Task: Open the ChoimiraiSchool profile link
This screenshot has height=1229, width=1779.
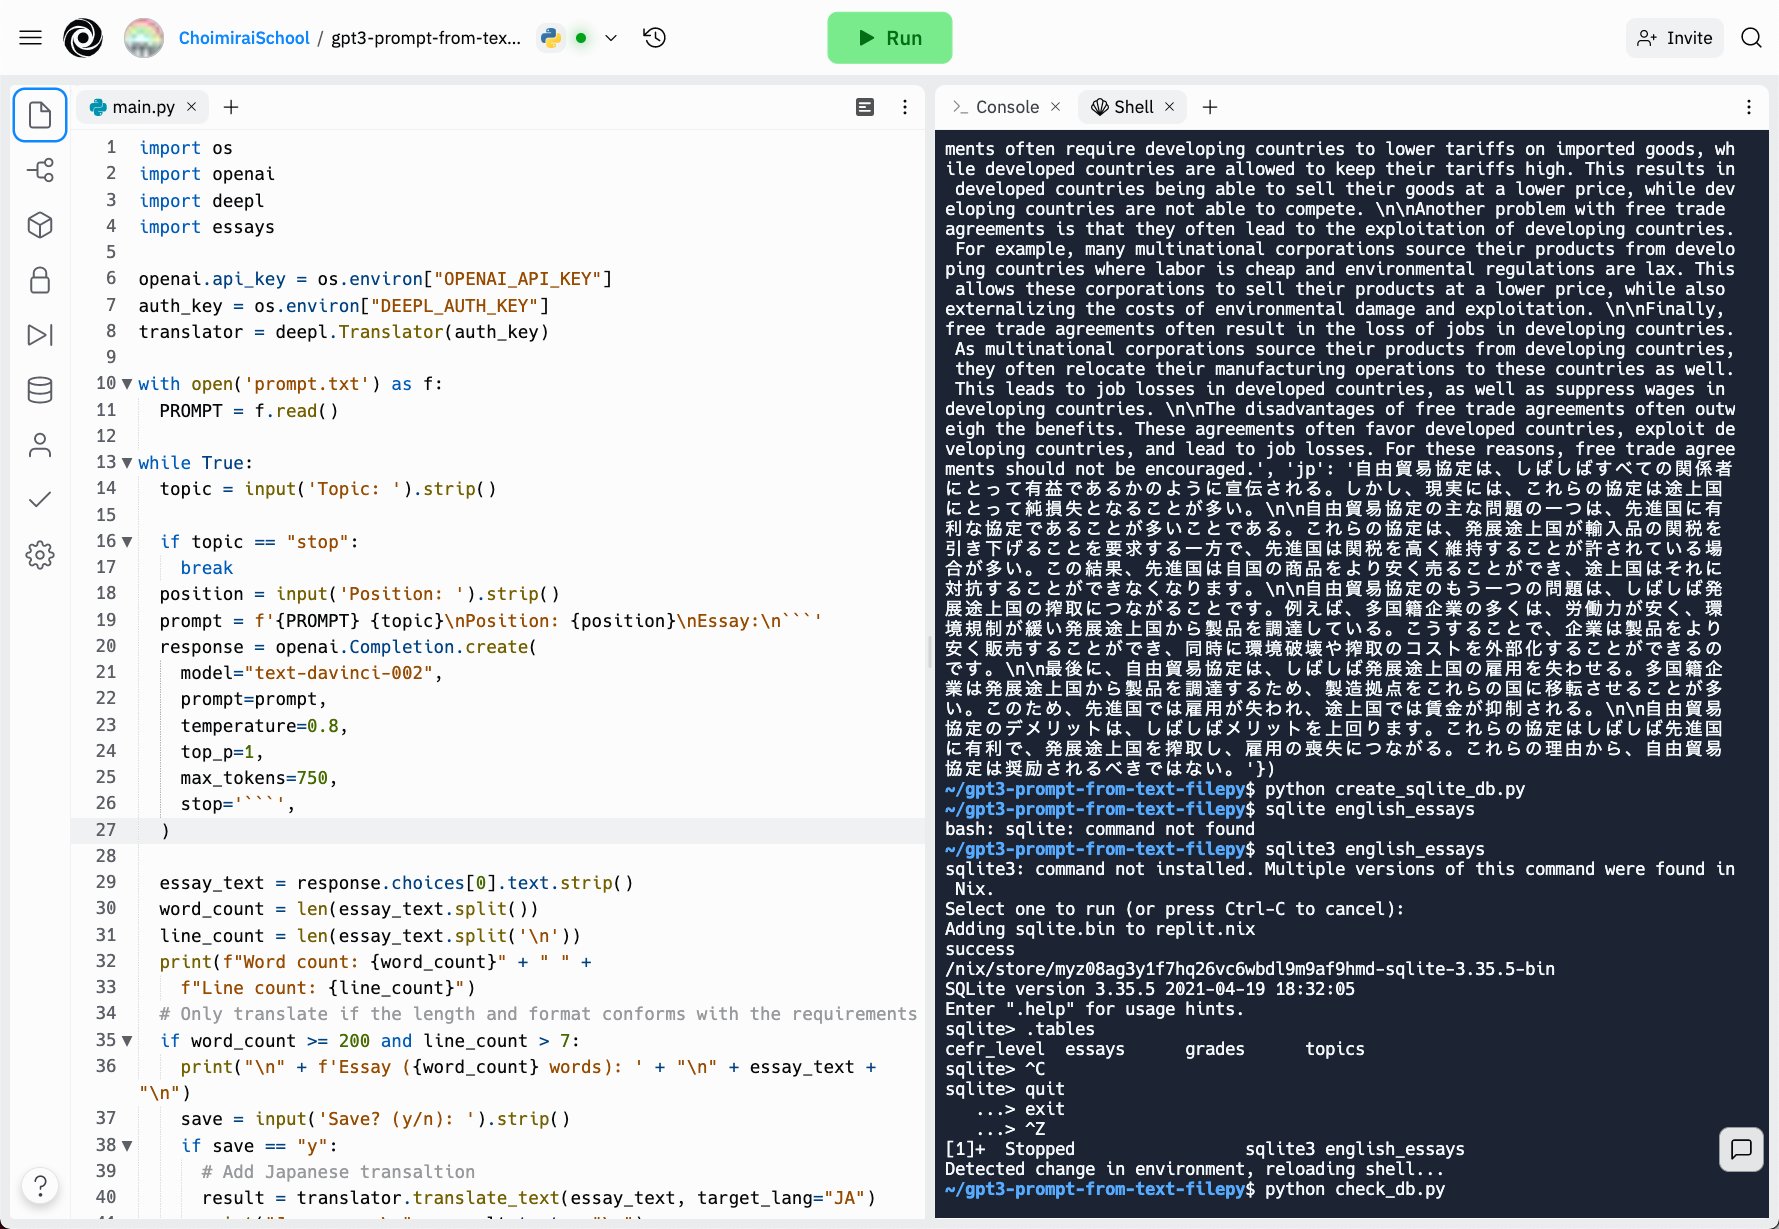Action: tap(244, 38)
